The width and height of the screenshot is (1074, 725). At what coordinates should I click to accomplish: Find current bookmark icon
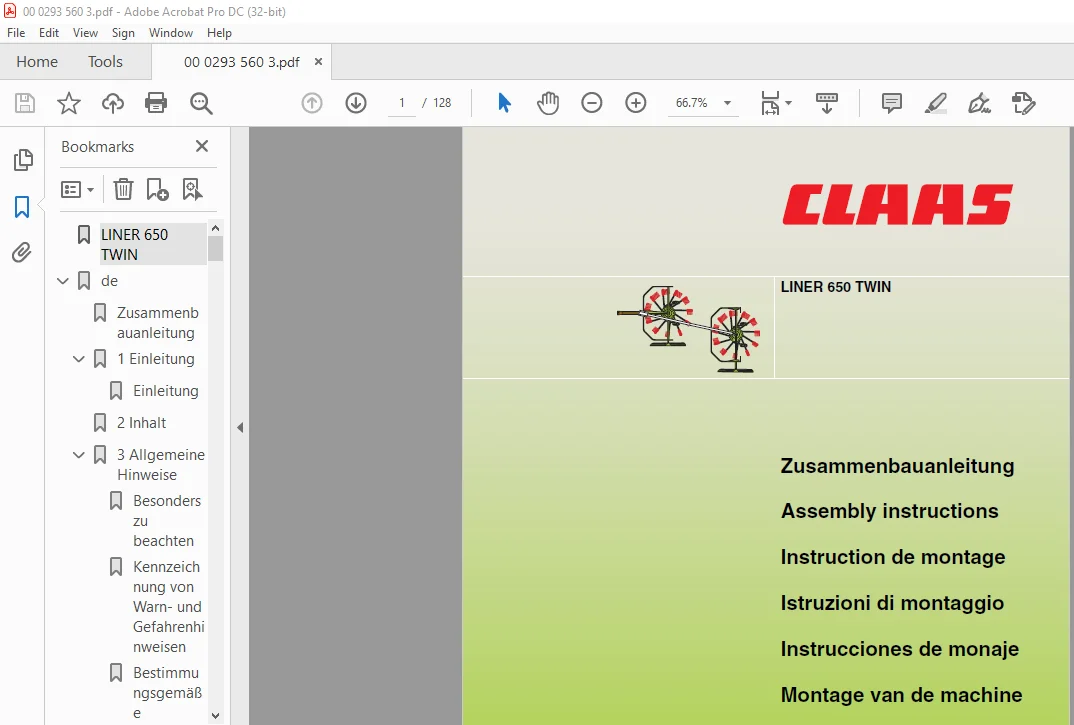coord(192,189)
